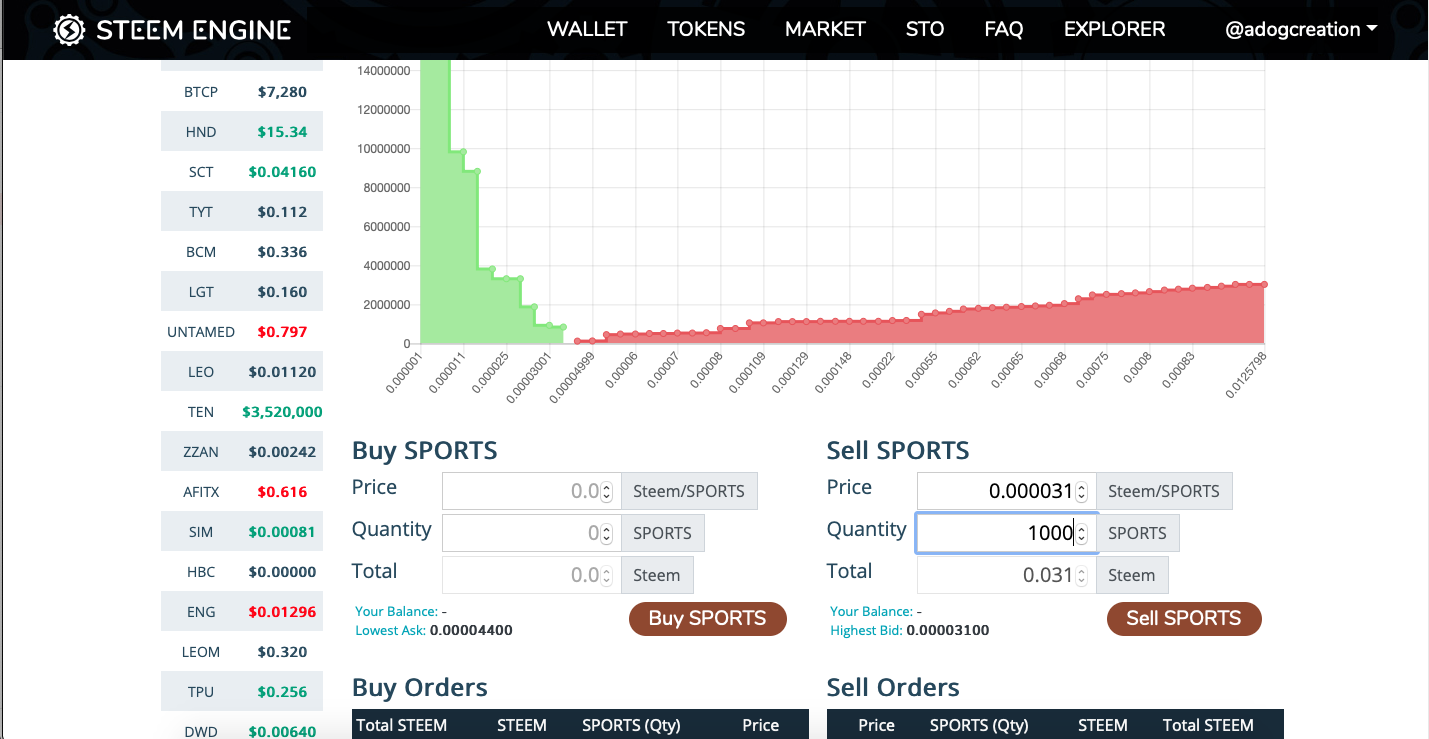The image size is (1429, 739).
Task: Open the WALLET page
Action: pos(587,29)
